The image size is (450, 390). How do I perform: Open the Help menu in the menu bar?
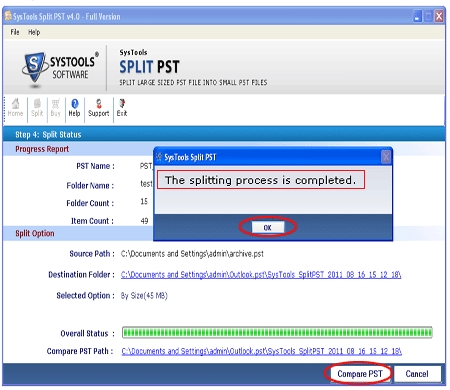[x=34, y=32]
